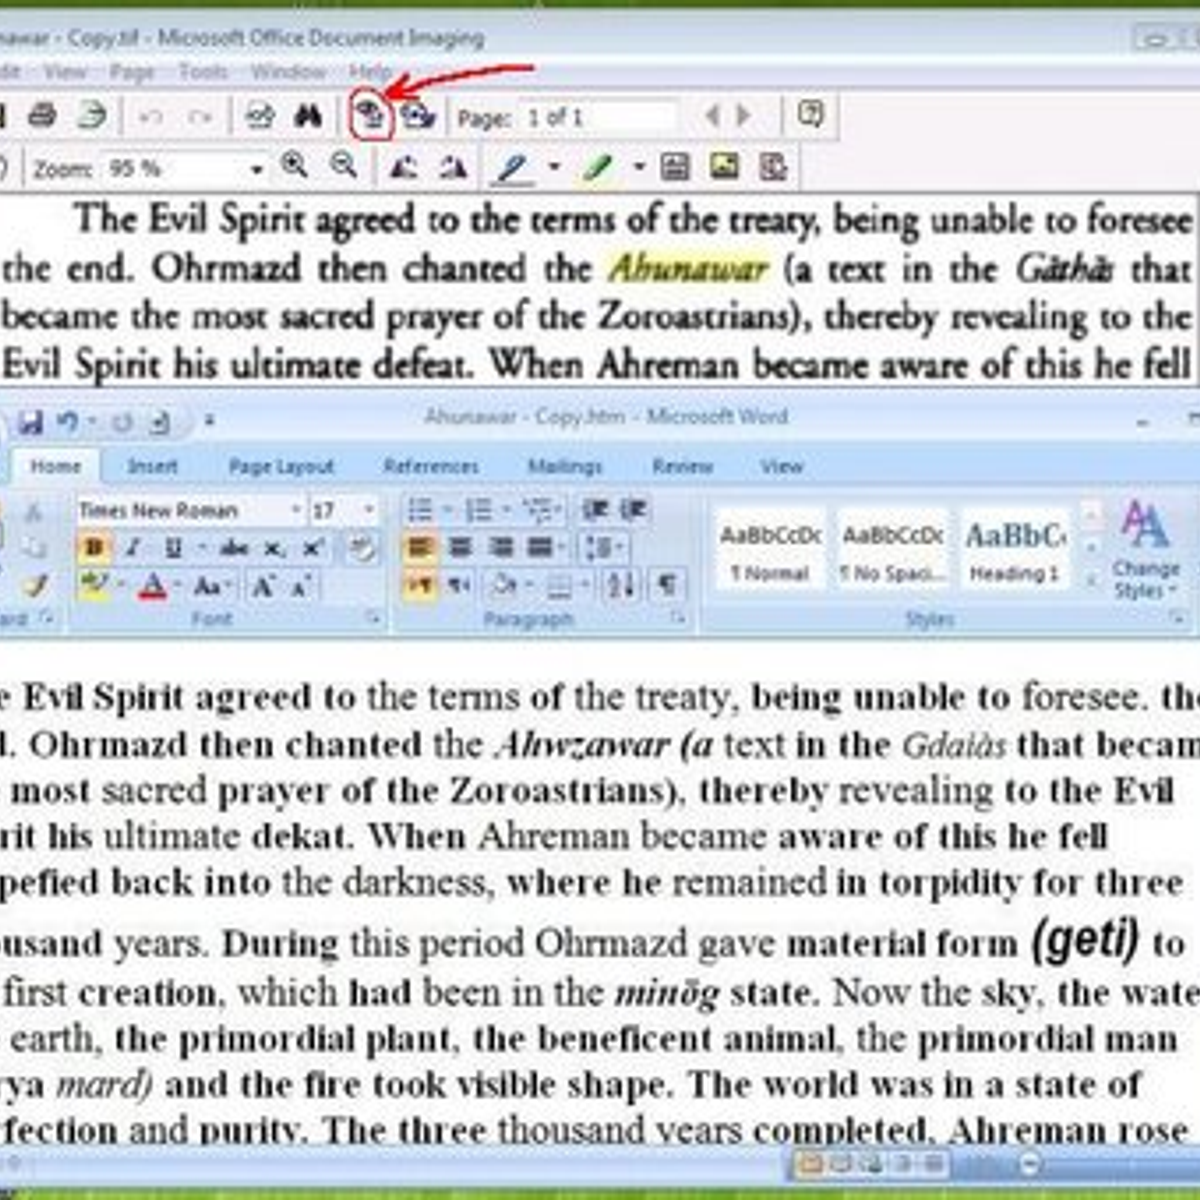Expand the Times New Roman font dropdown
This screenshot has height=1200, width=1200.
[296, 511]
